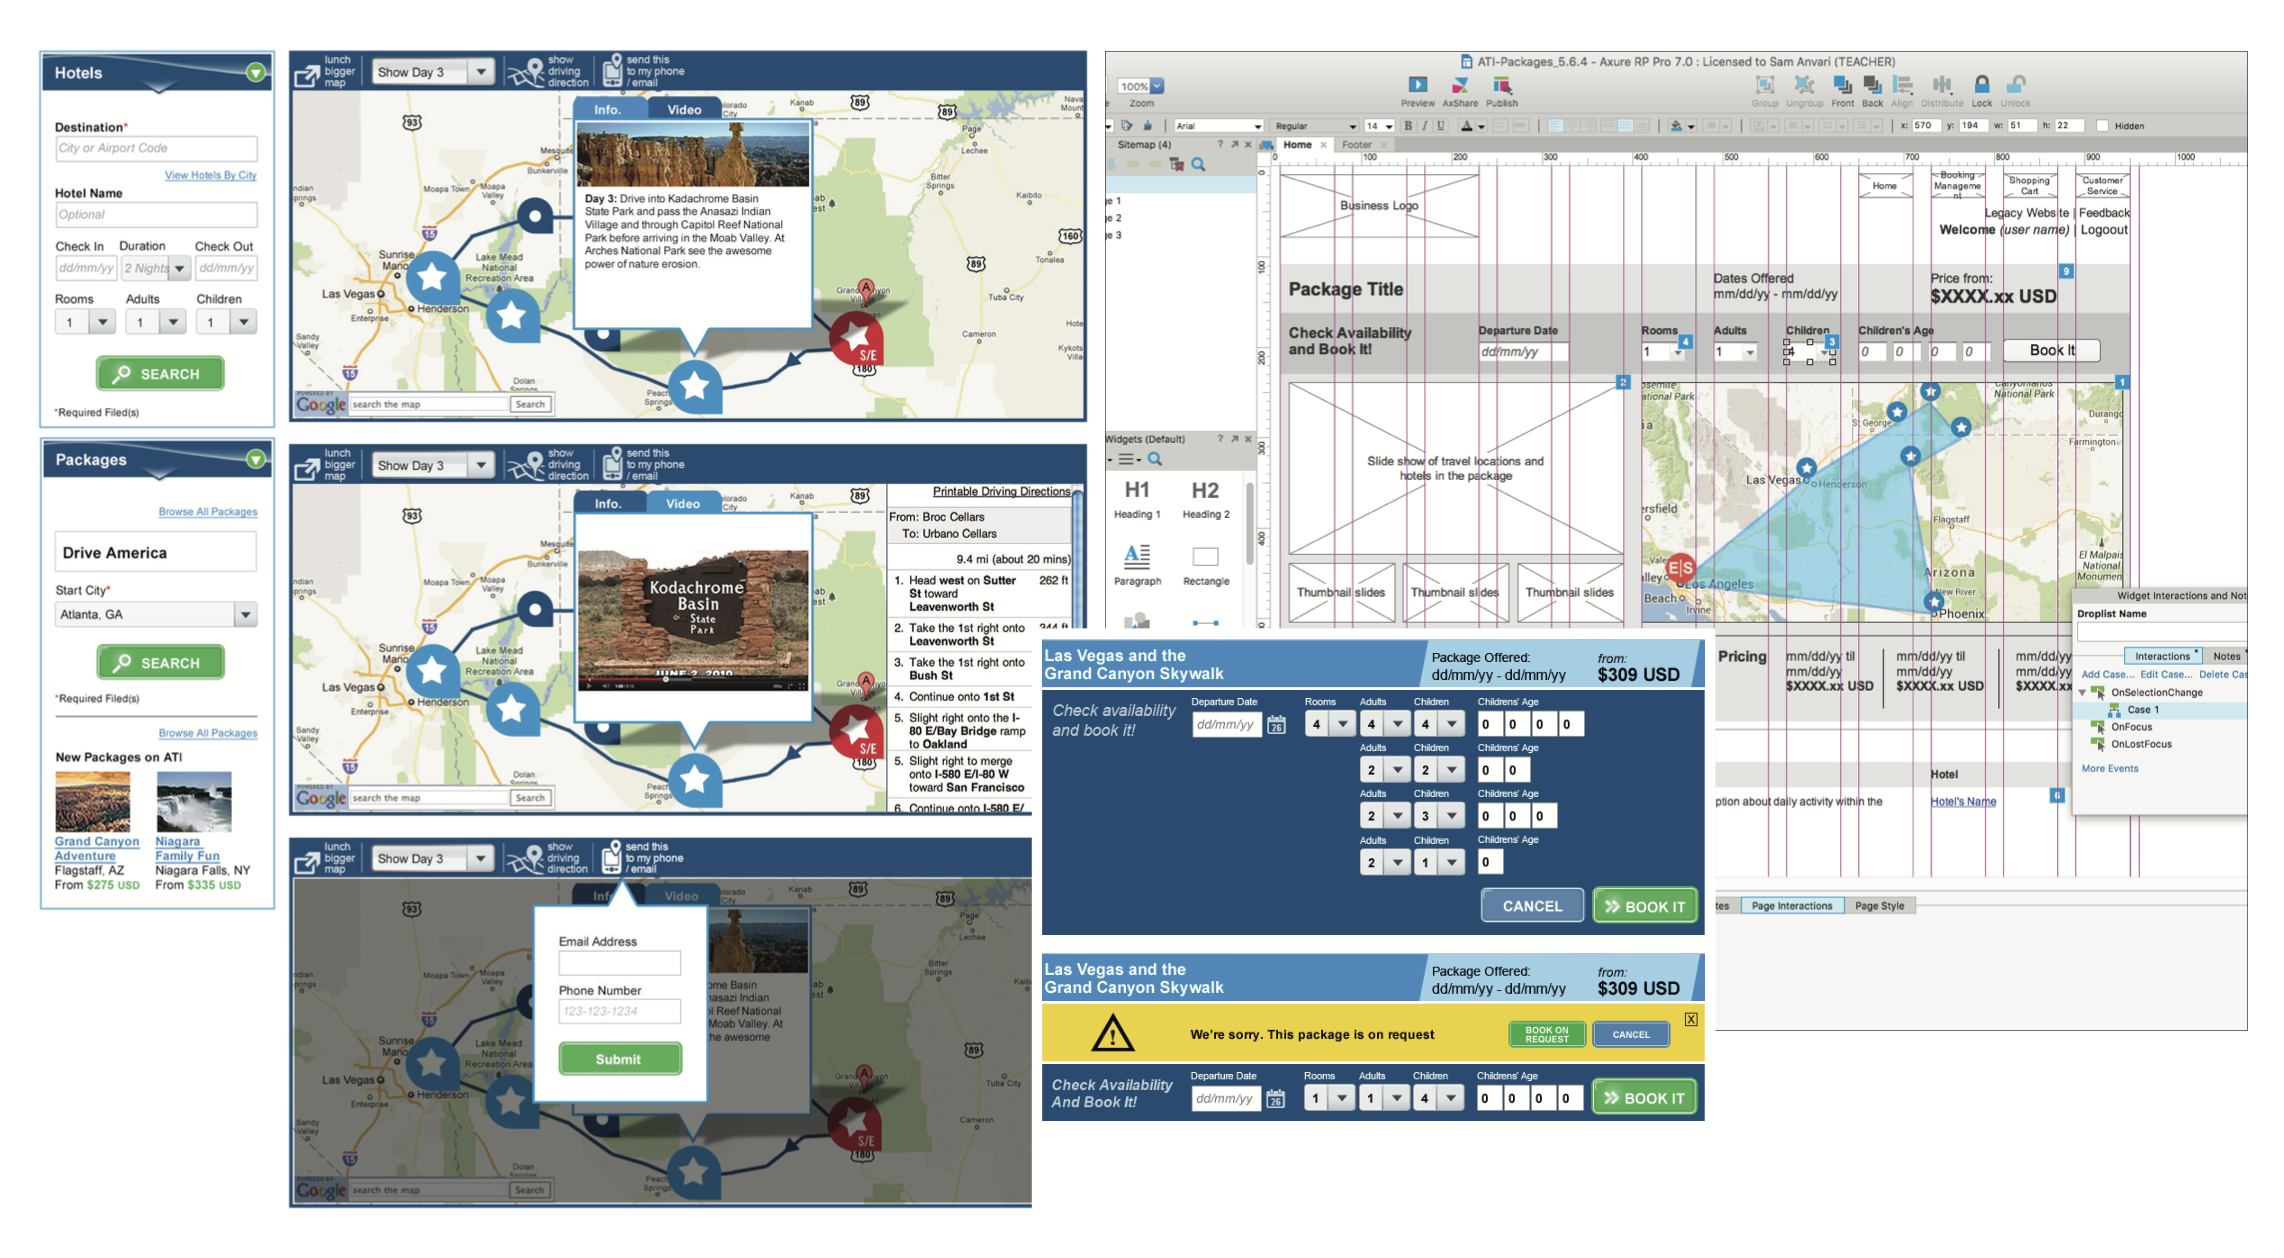
Task: Click the search magnifier in Widgets pane
Action: [x=1155, y=459]
